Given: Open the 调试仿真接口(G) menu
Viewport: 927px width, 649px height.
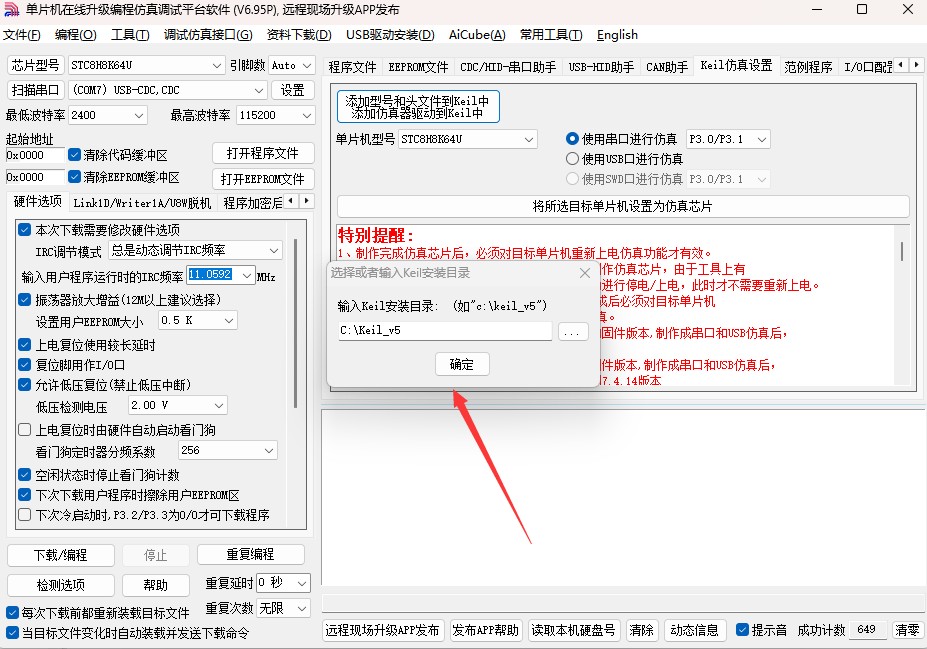Looking at the screenshot, I should point(208,35).
